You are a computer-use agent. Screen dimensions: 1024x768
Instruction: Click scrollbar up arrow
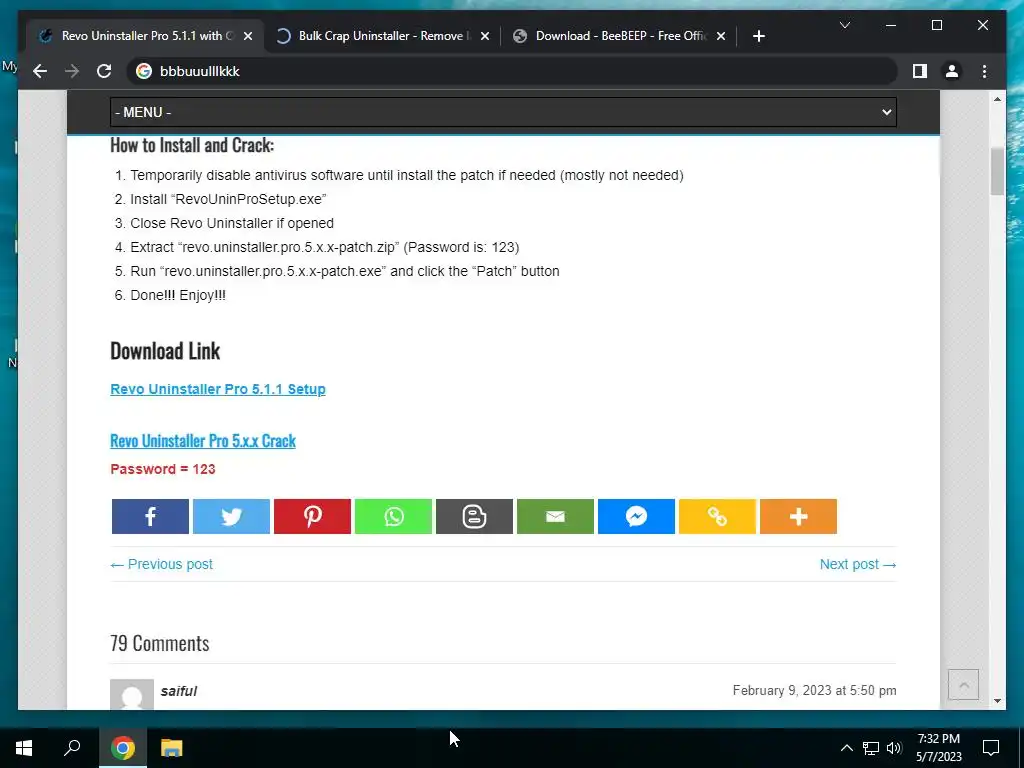point(997,99)
